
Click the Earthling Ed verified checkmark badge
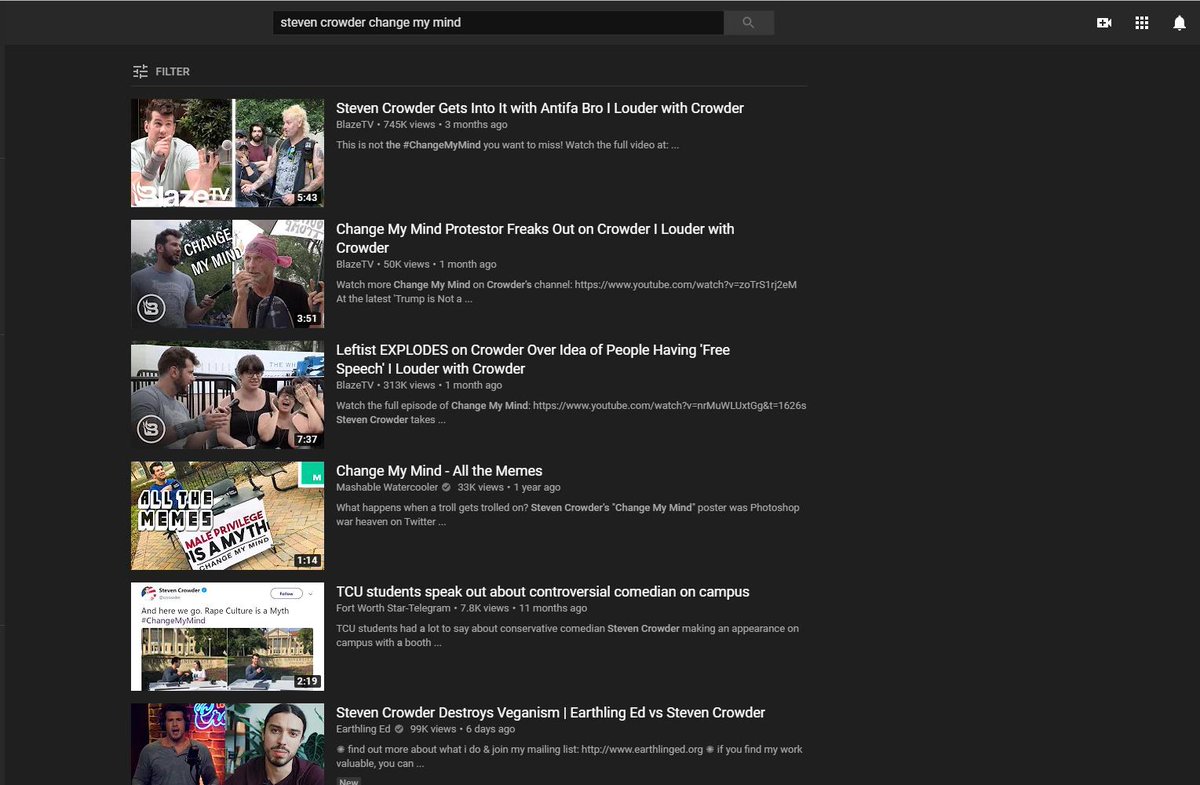(398, 729)
